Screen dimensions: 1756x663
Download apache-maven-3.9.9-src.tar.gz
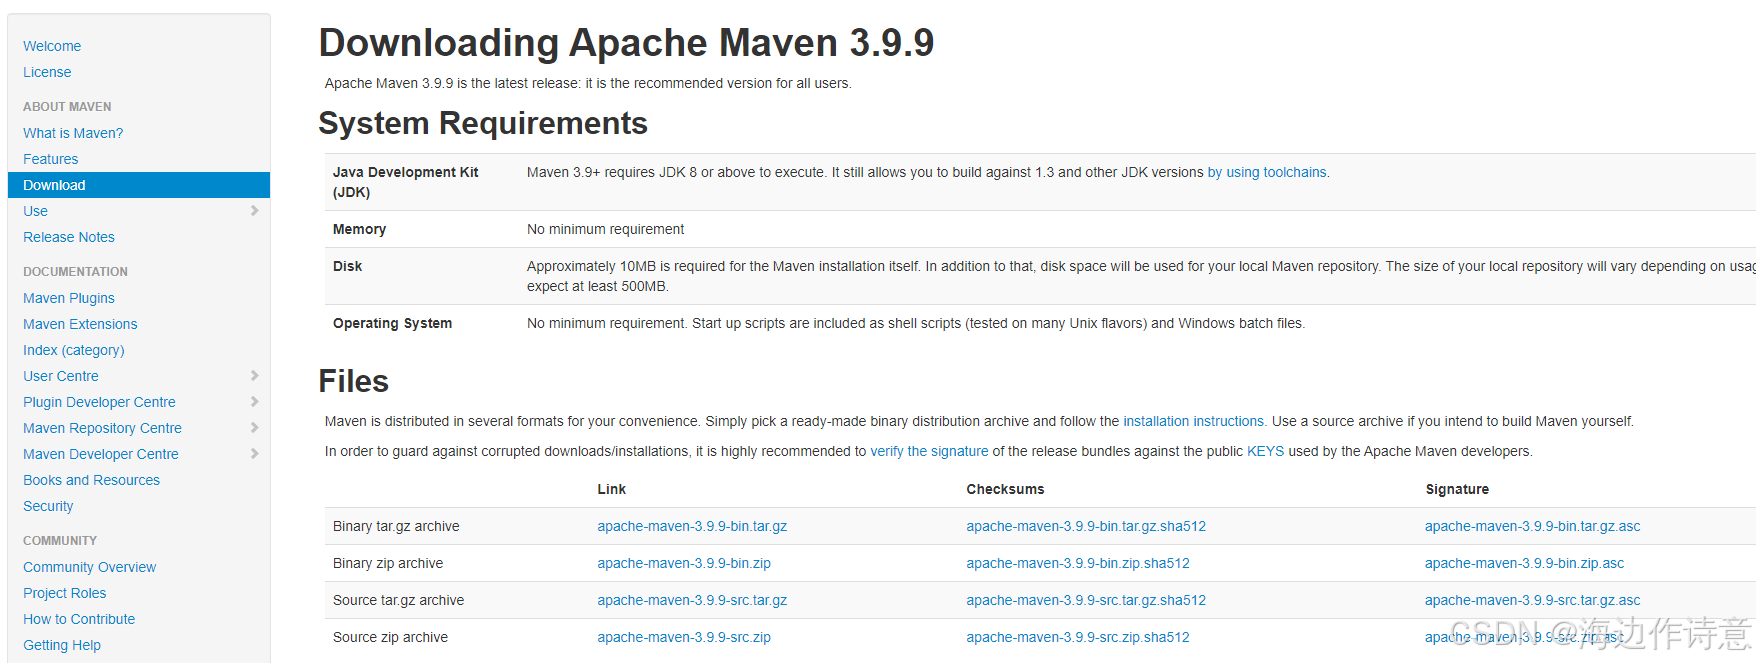point(692,600)
